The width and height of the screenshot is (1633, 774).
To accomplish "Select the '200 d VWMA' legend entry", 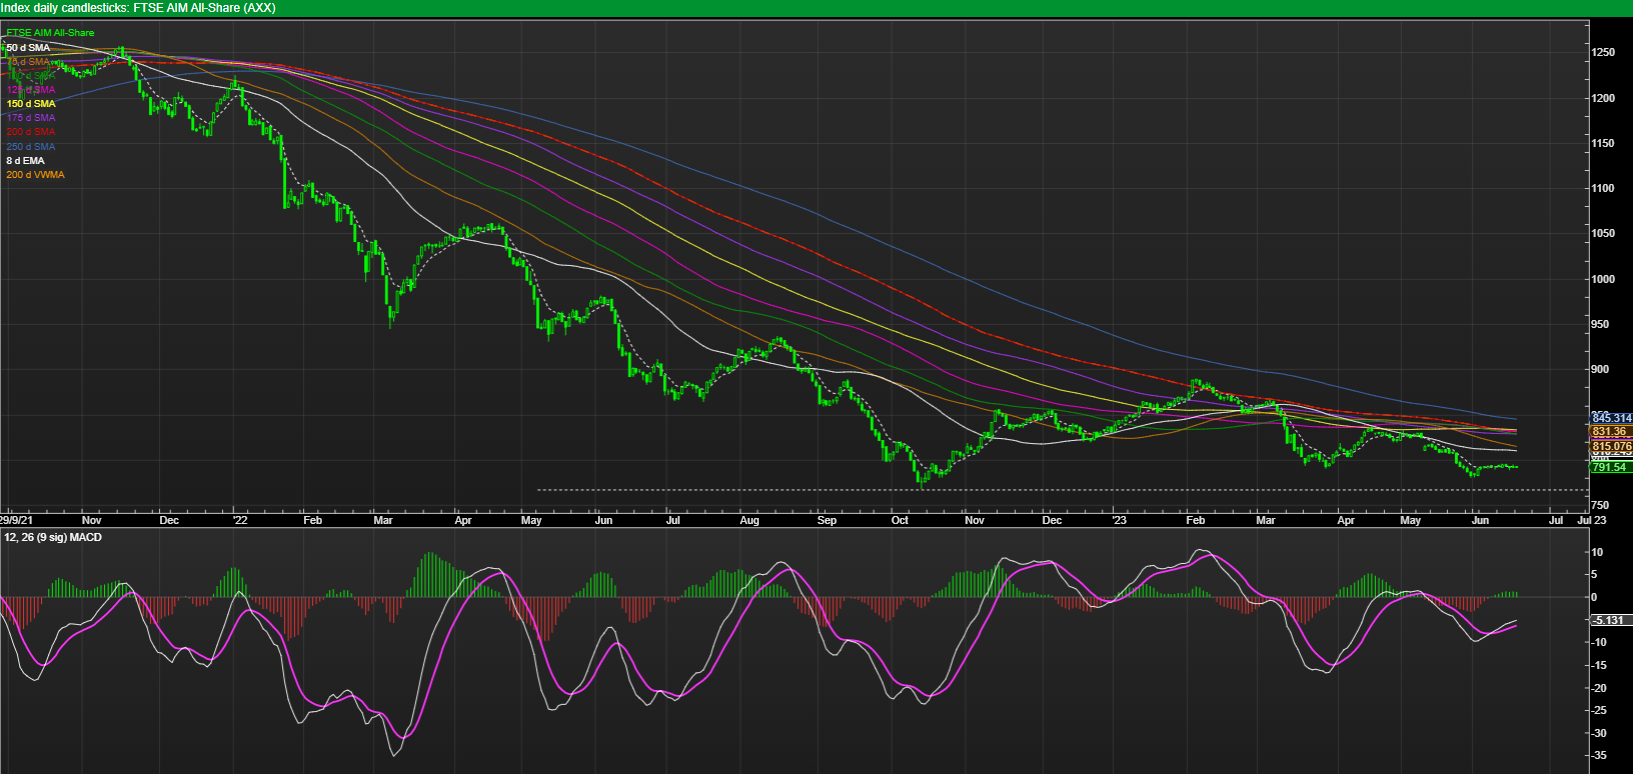I will (x=35, y=175).
